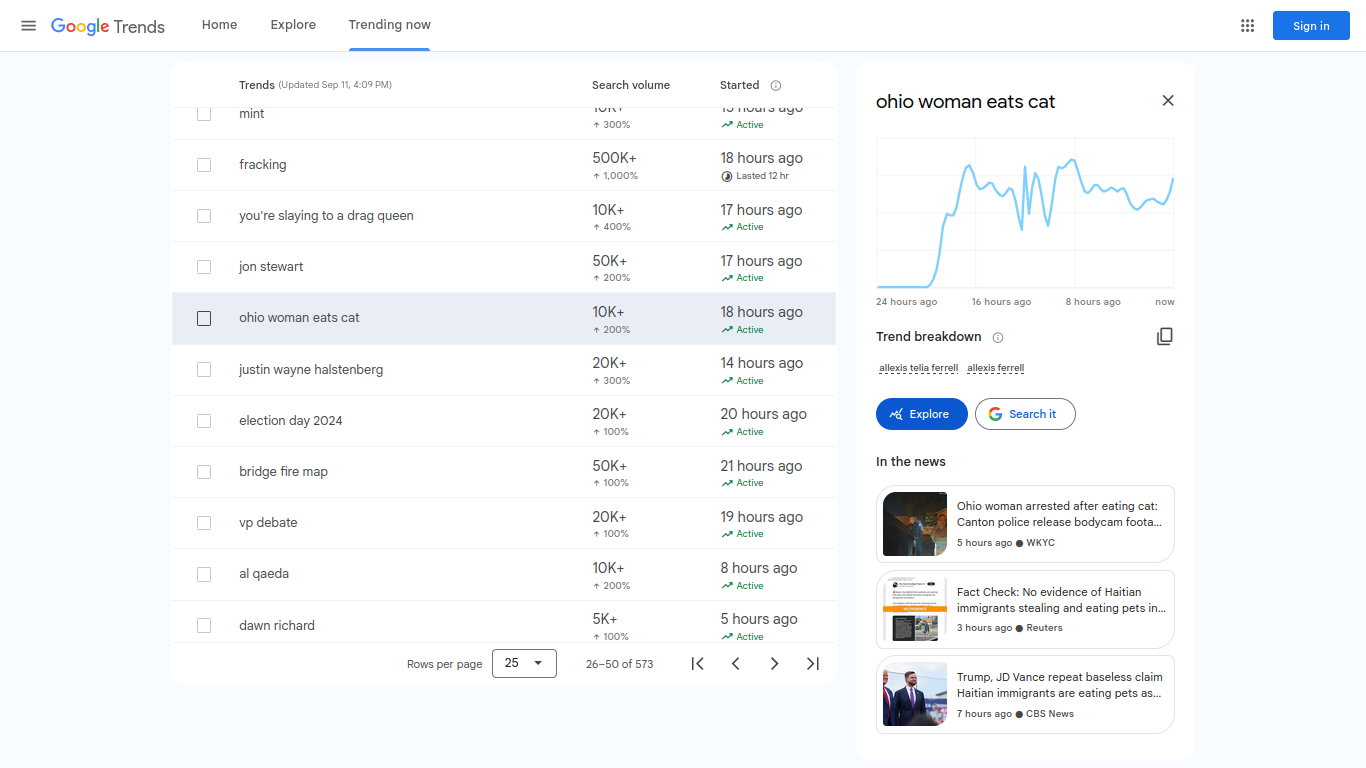Click the Sign in button

[x=1311, y=26]
